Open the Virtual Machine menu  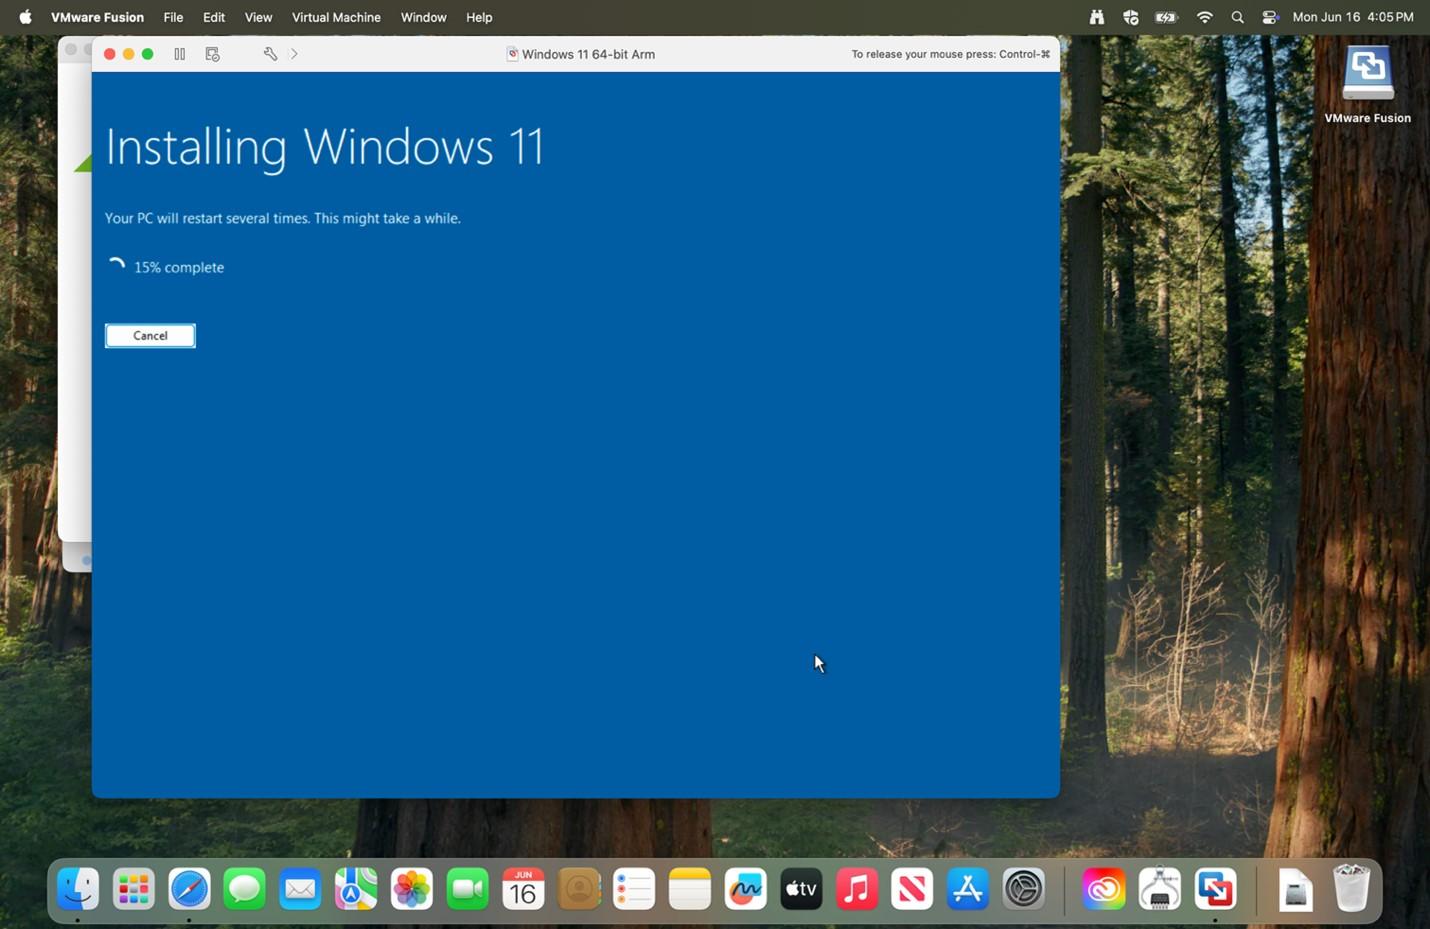(x=336, y=17)
